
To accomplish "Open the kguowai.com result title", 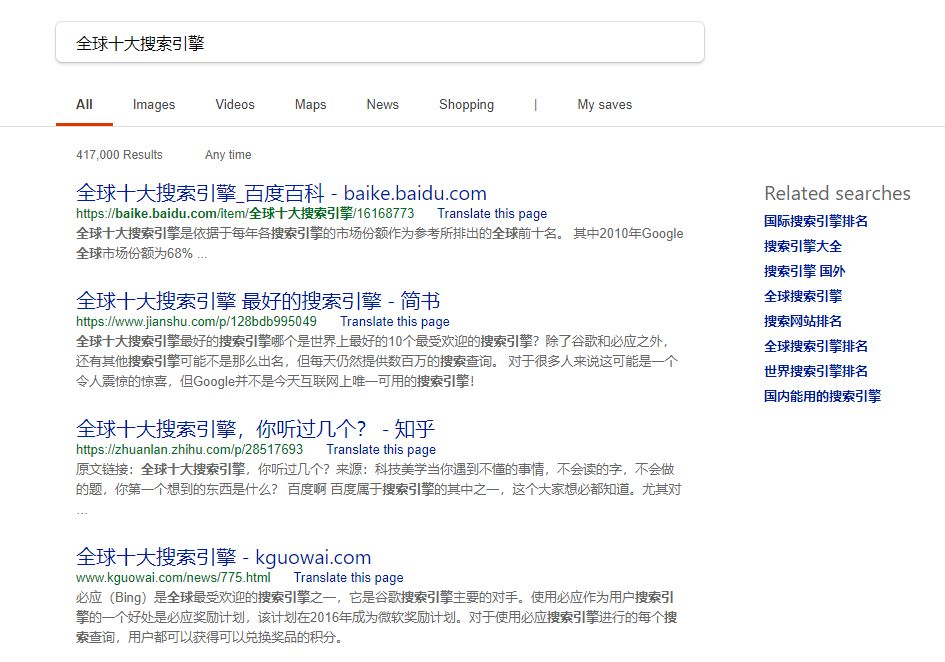I will tap(224, 556).
